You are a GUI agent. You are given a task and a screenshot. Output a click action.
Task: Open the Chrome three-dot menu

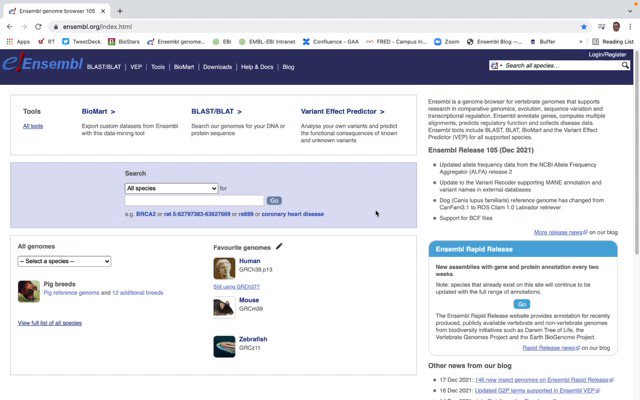pyautogui.click(x=630, y=27)
